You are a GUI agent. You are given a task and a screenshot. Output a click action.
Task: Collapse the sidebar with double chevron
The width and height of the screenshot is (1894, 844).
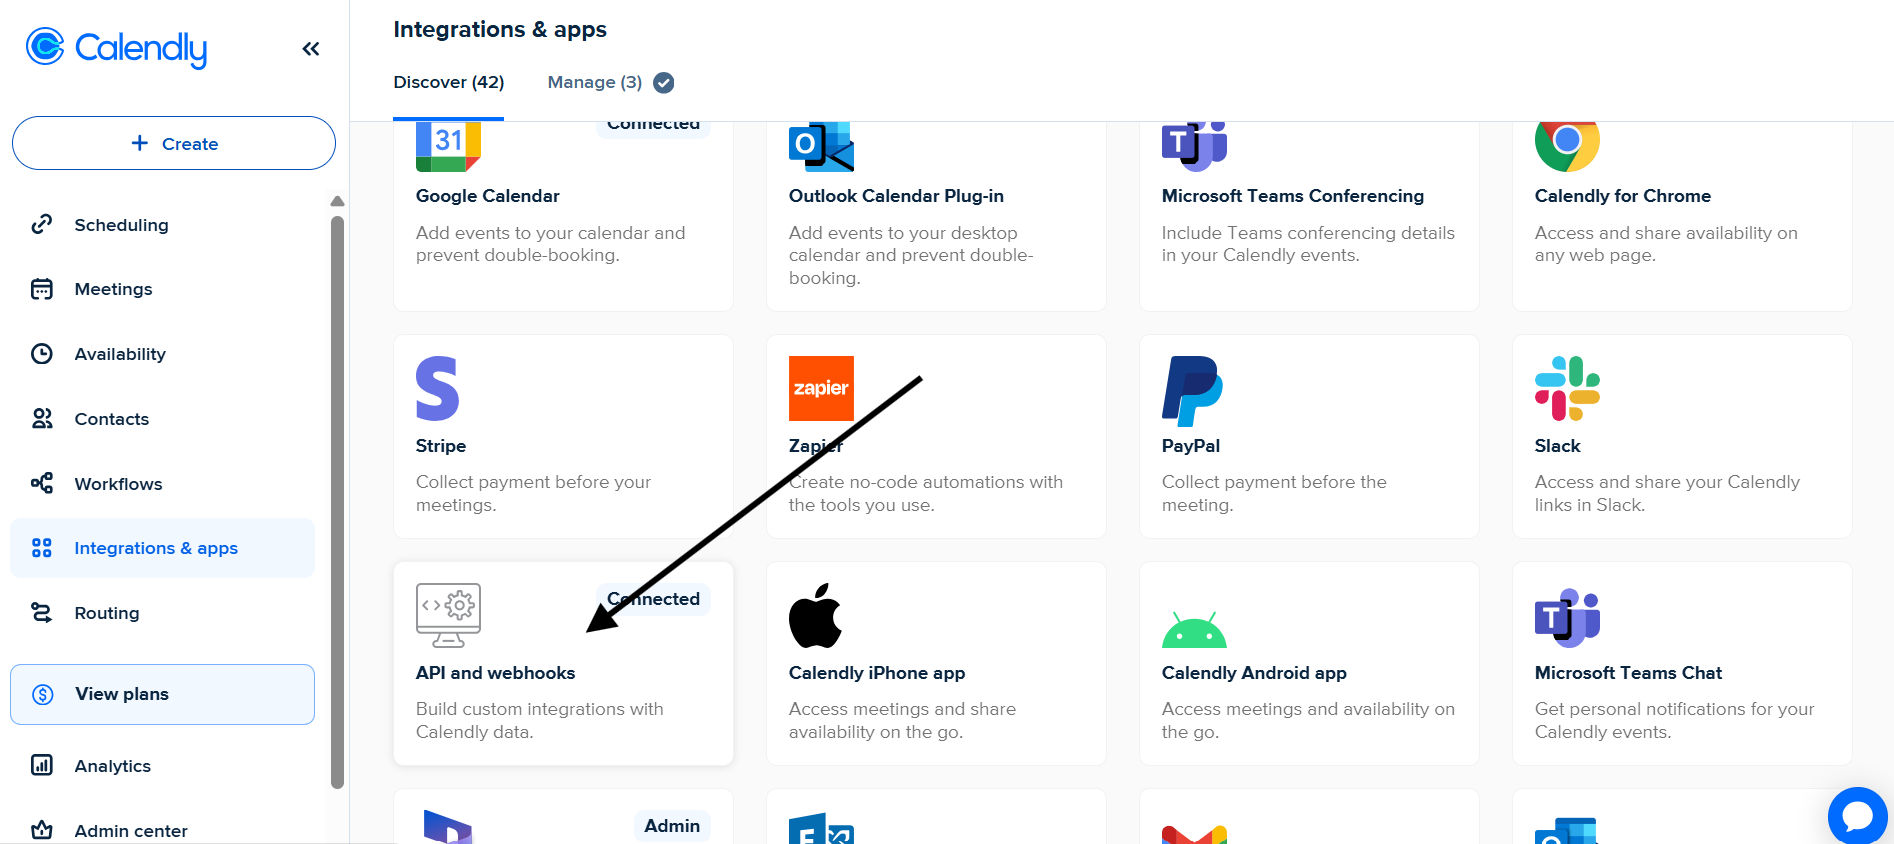click(311, 49)
